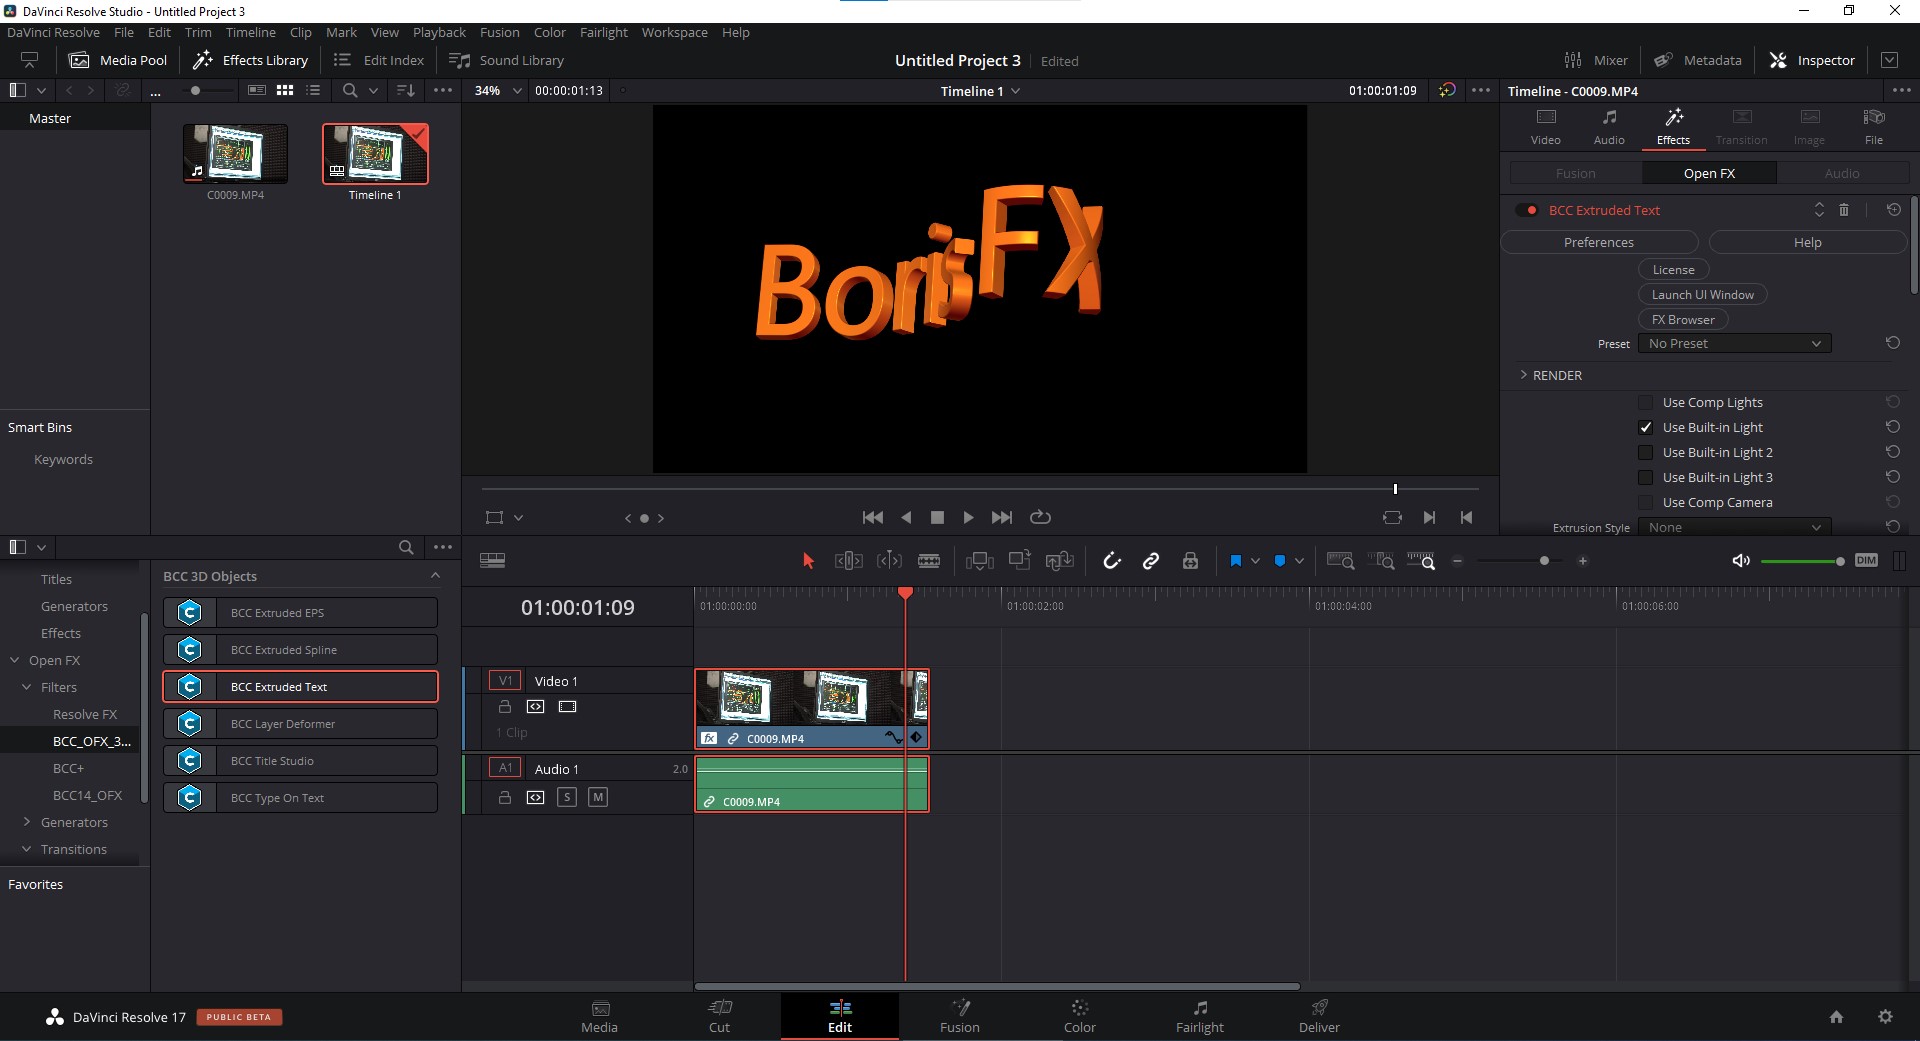Uncheck Use Built-in Light
Image resolution: width=1920 pixels, height=1041 pixels.
pyautogui.click(x=1645, y=428)
